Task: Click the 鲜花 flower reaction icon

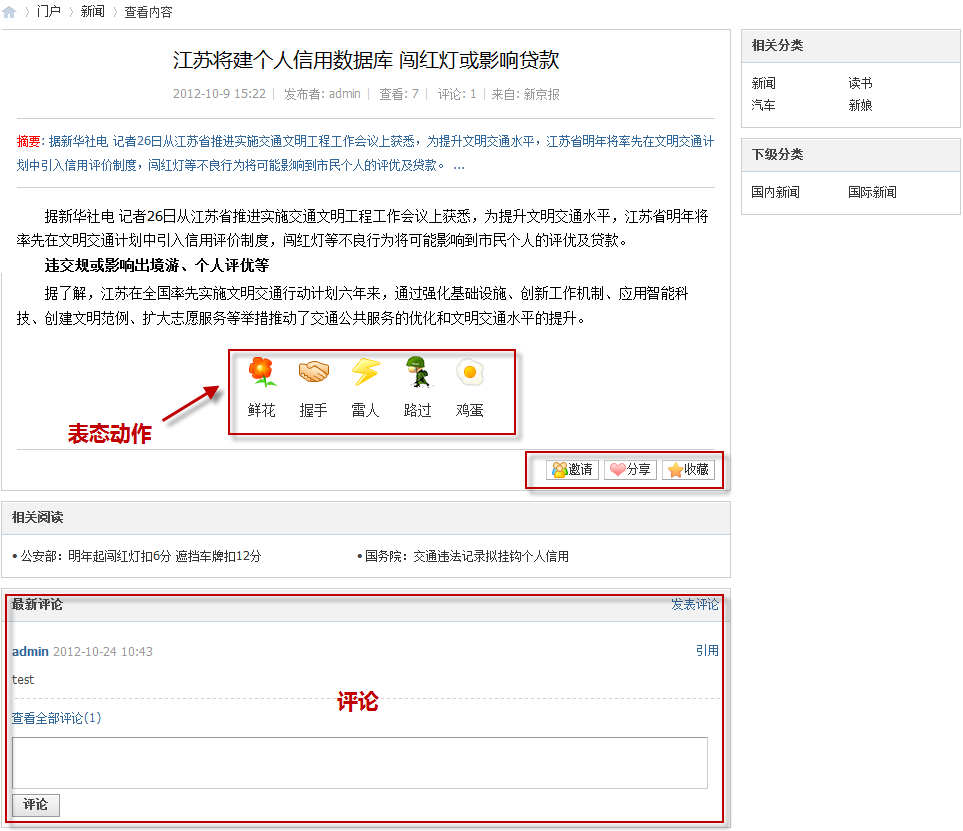Action: [x=262, y=372]
